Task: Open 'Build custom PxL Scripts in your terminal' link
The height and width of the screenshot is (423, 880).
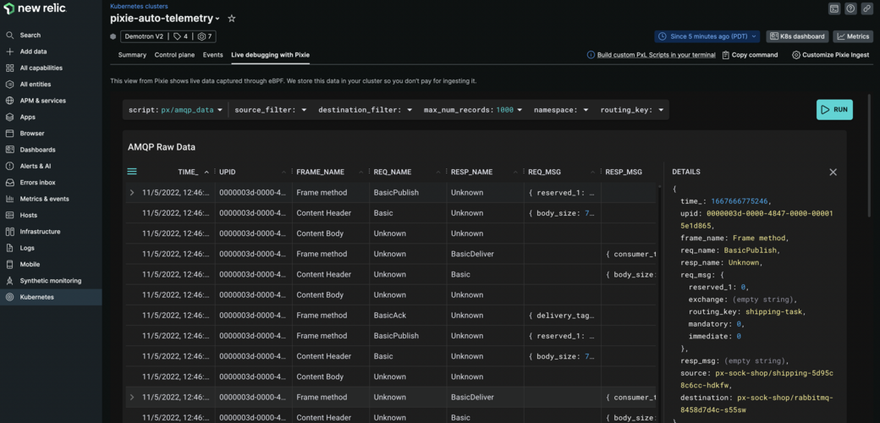Action: click(x=655, y=55)
